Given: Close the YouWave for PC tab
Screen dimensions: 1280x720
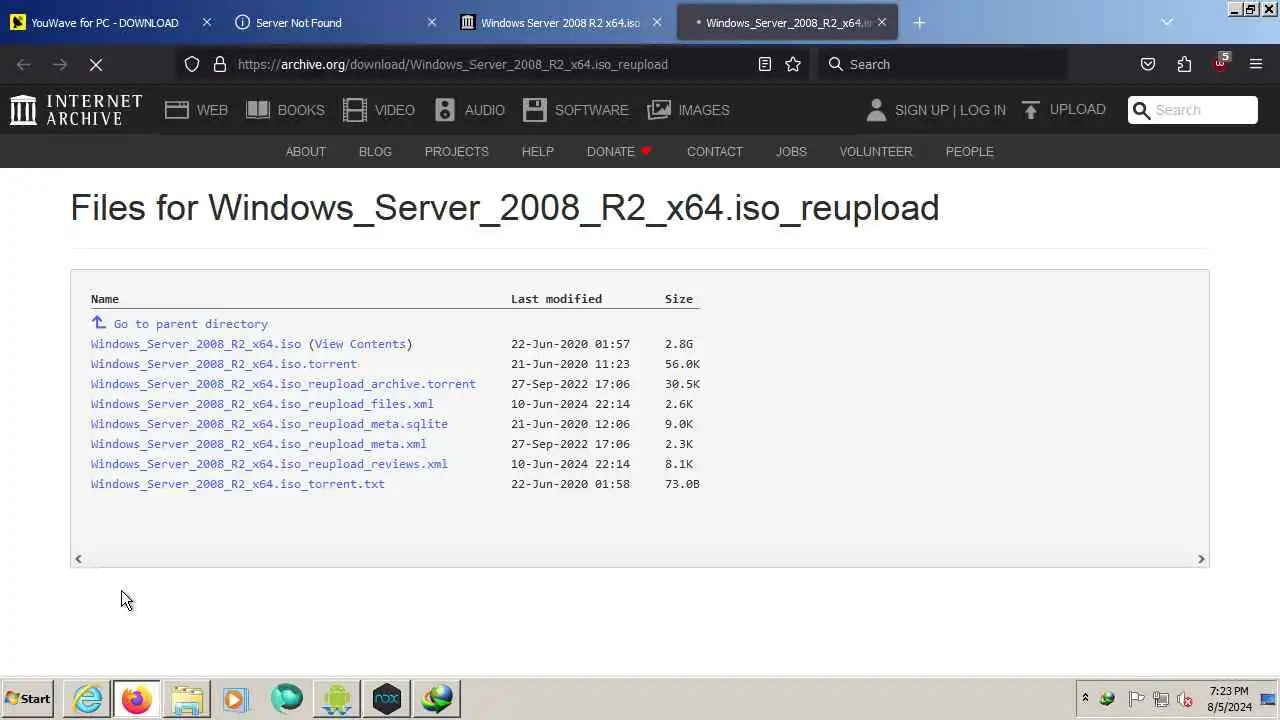Looking at the screenshot, I should 207,22.
